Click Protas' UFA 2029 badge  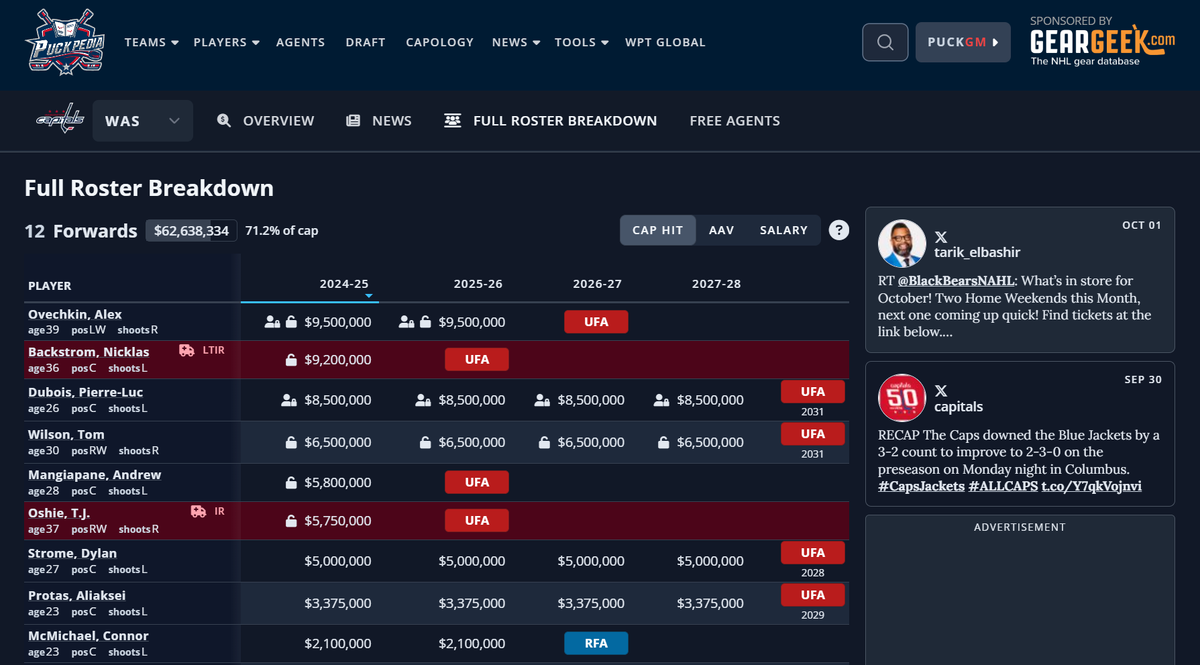coord(813,595)
